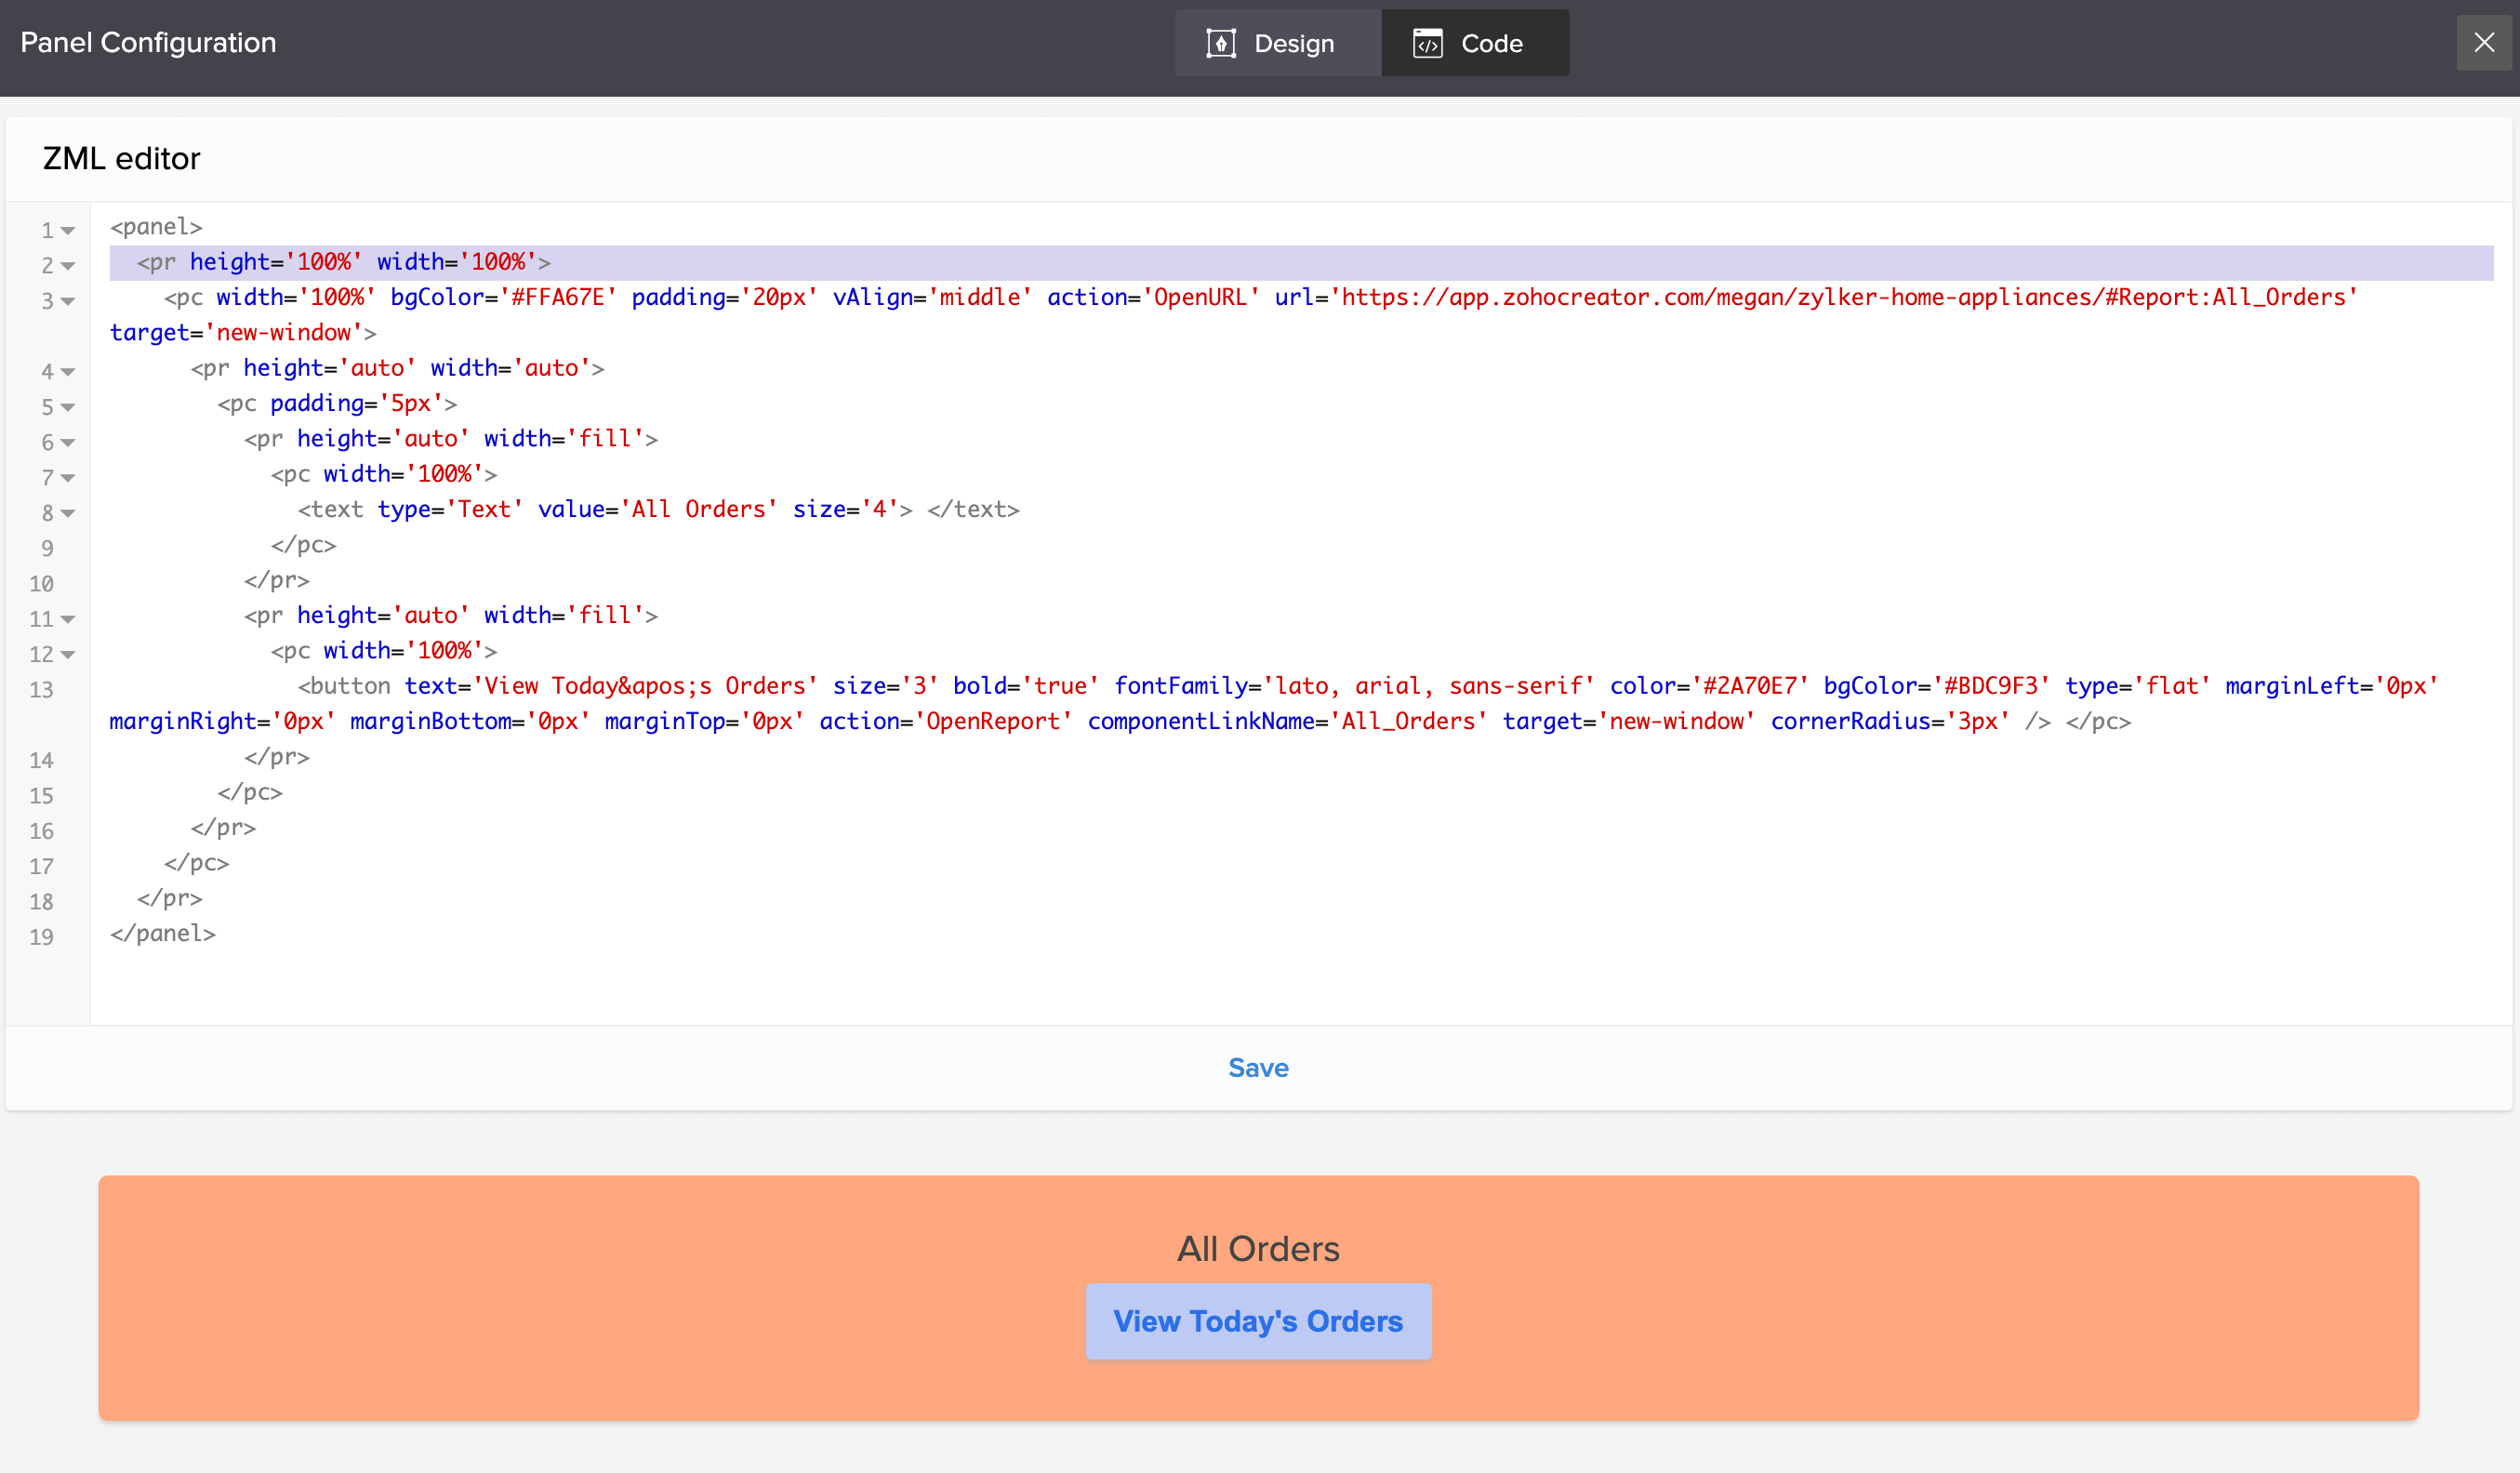Click the All Orders text in preview

(1258, 1249)
